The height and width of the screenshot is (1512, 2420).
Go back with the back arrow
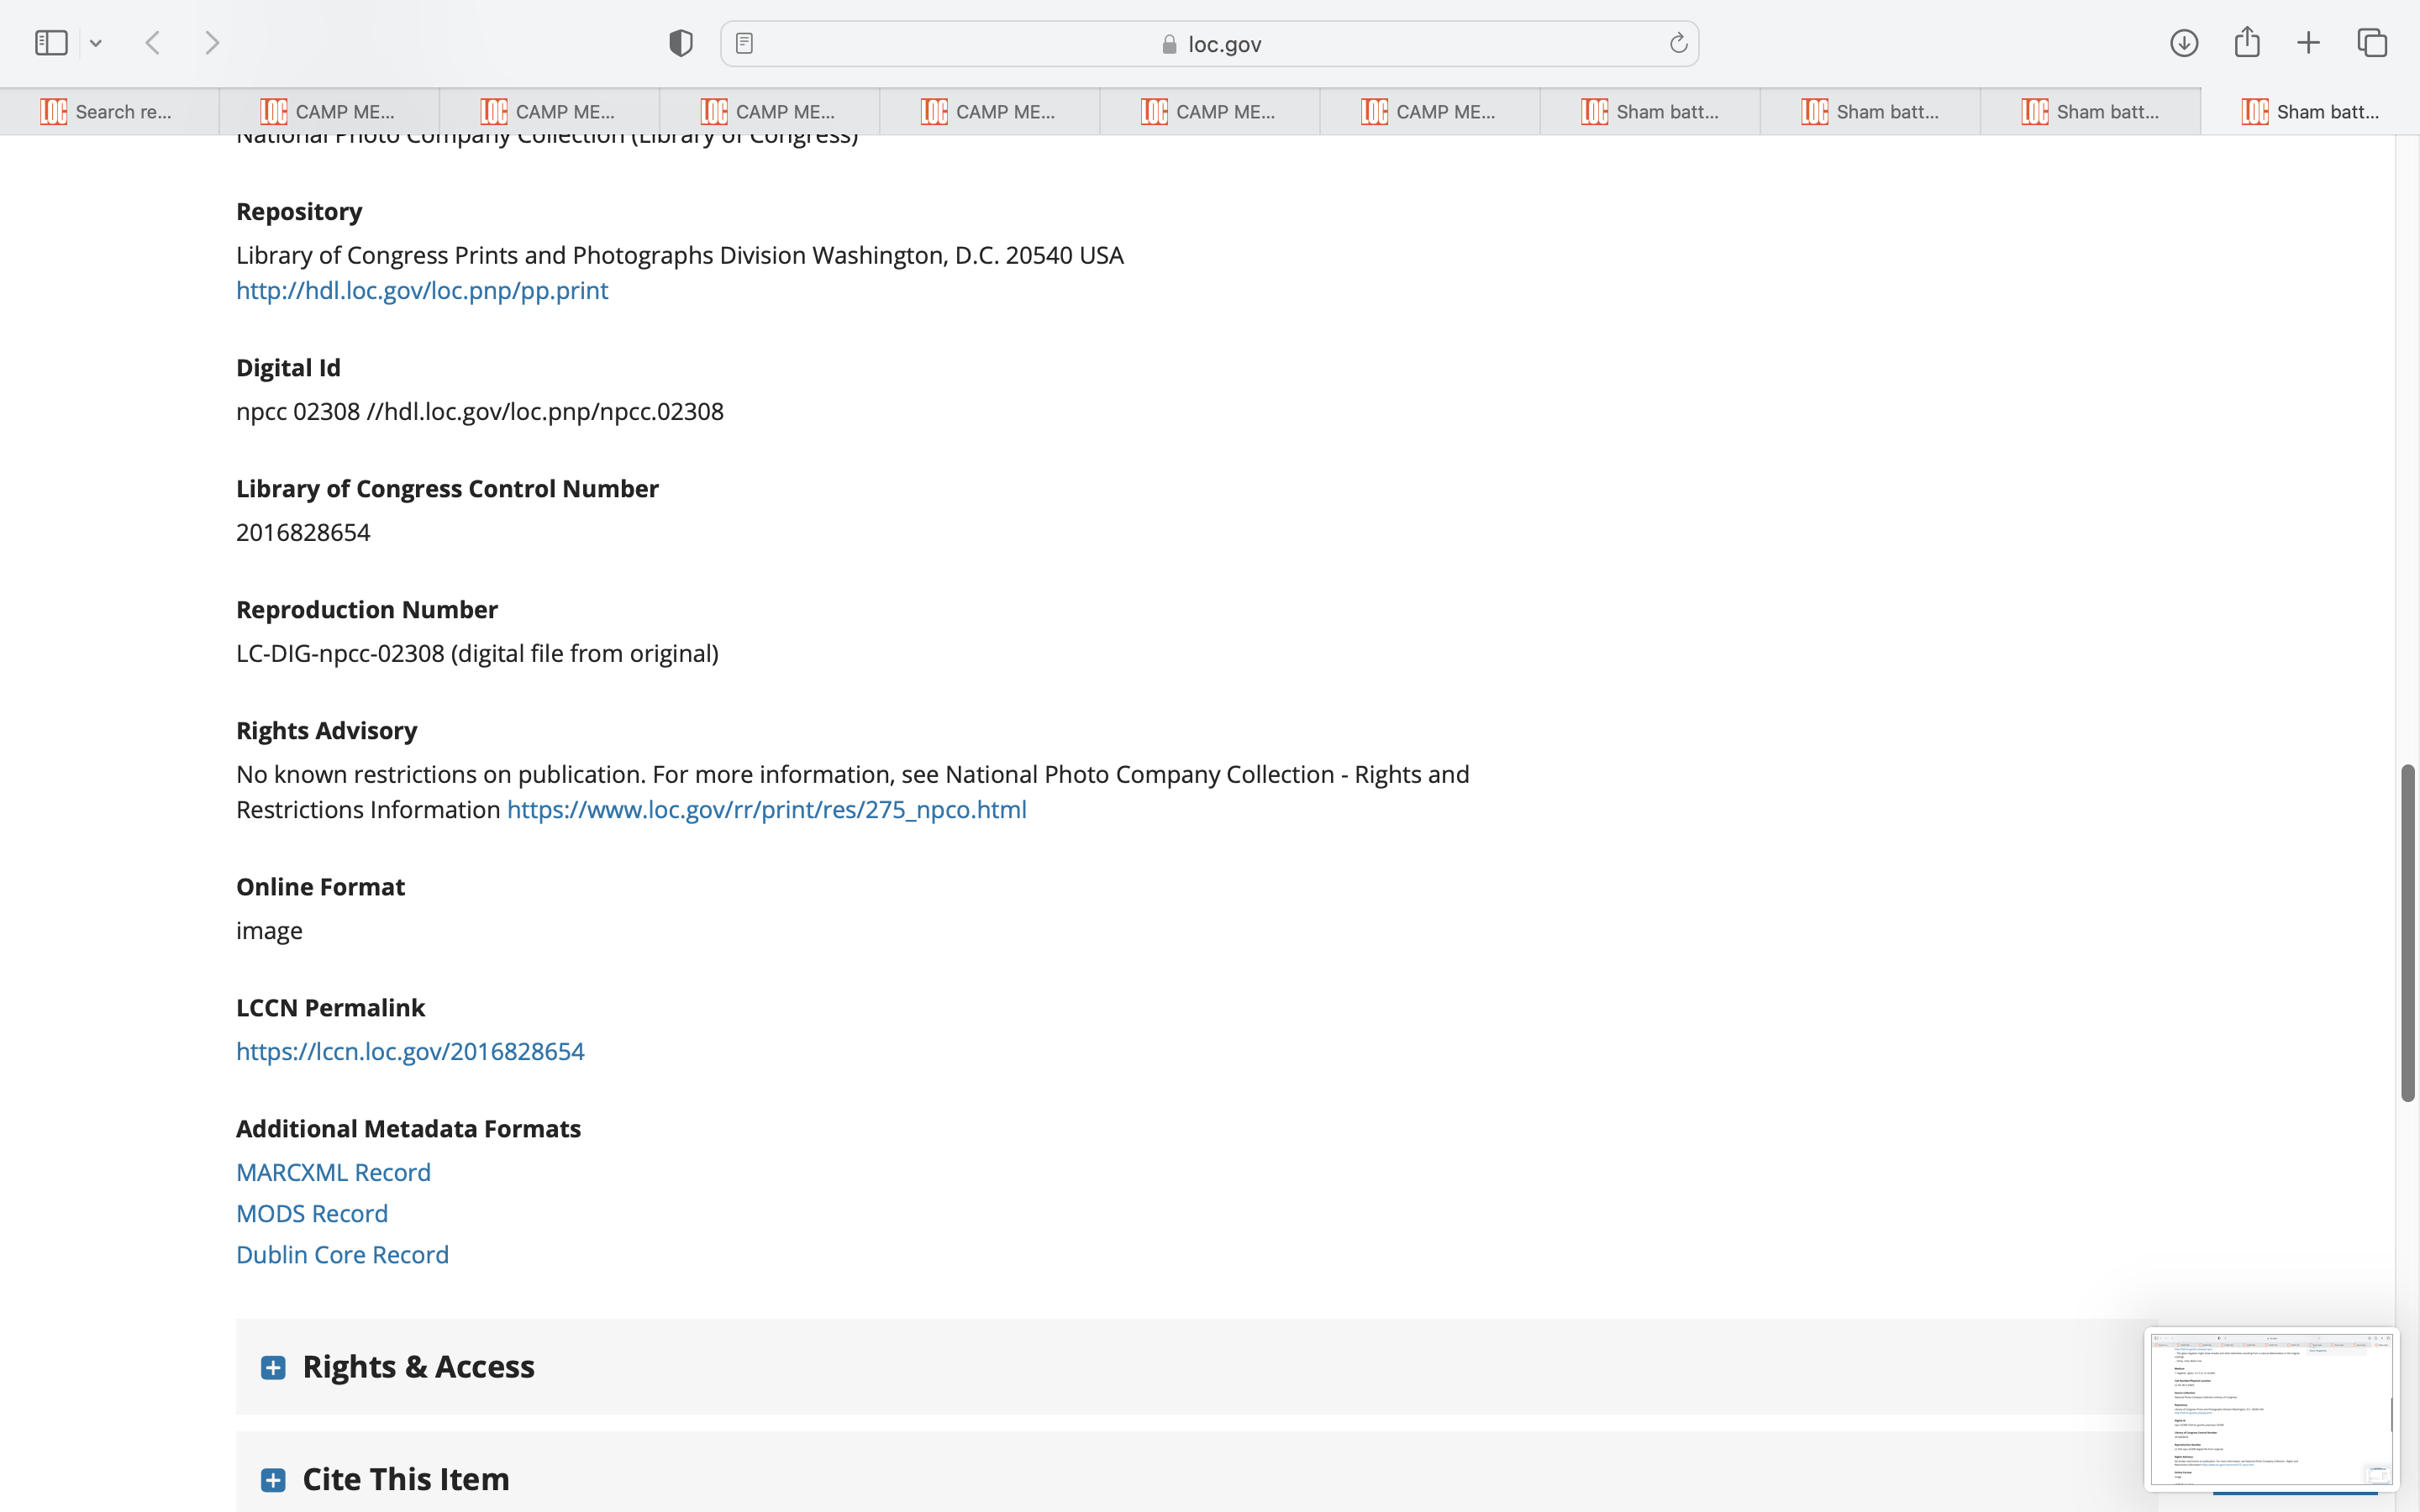(153, 43)
